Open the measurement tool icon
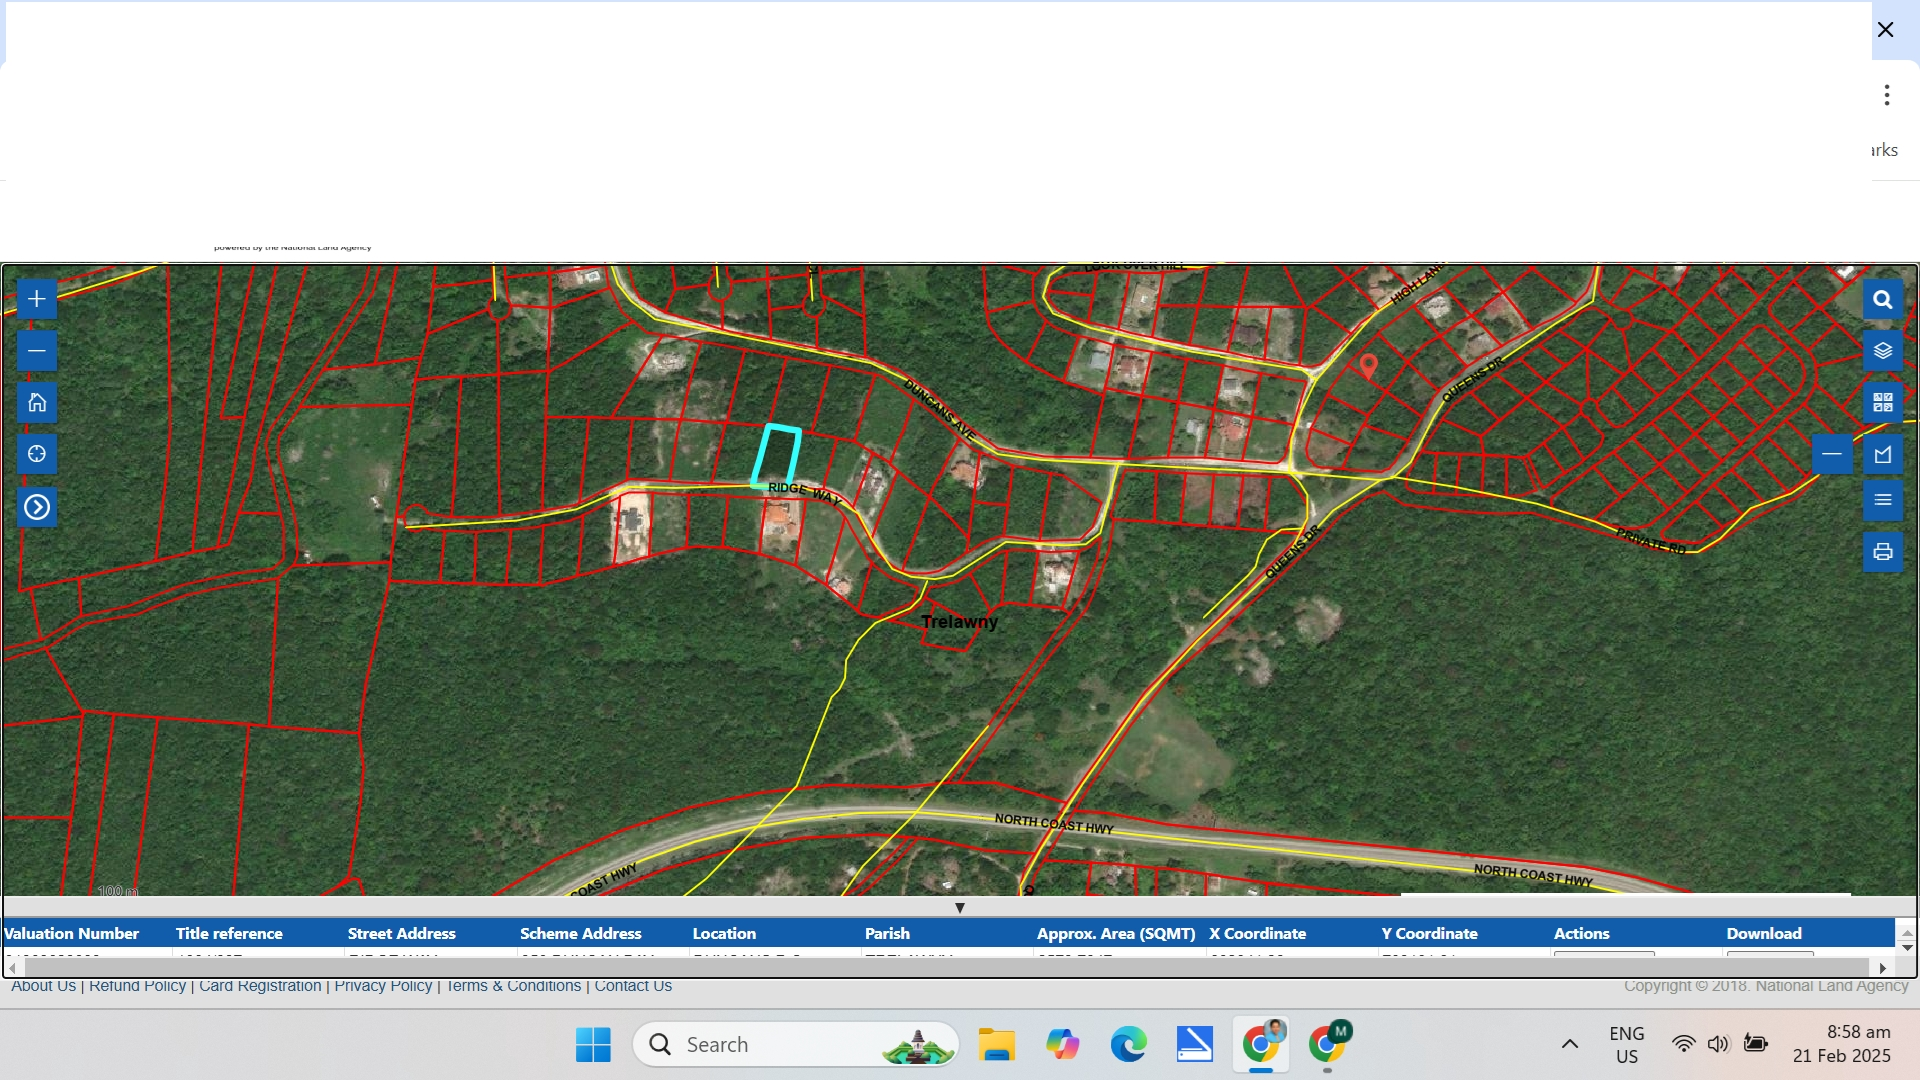The image size is (1920, 1080). (x=1883, y=454)
